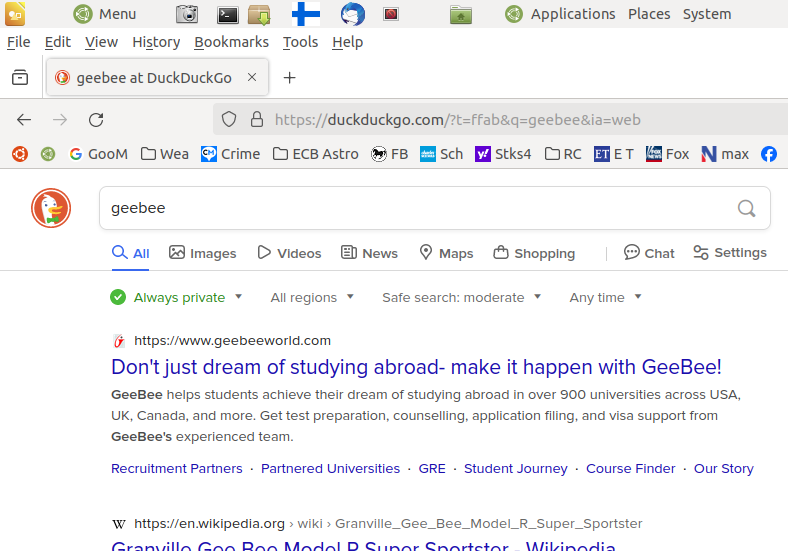This screenshot has height=551, width=788.
Task: Click the yellow notes icon in panel corner
Action: (x=15, y=14)
